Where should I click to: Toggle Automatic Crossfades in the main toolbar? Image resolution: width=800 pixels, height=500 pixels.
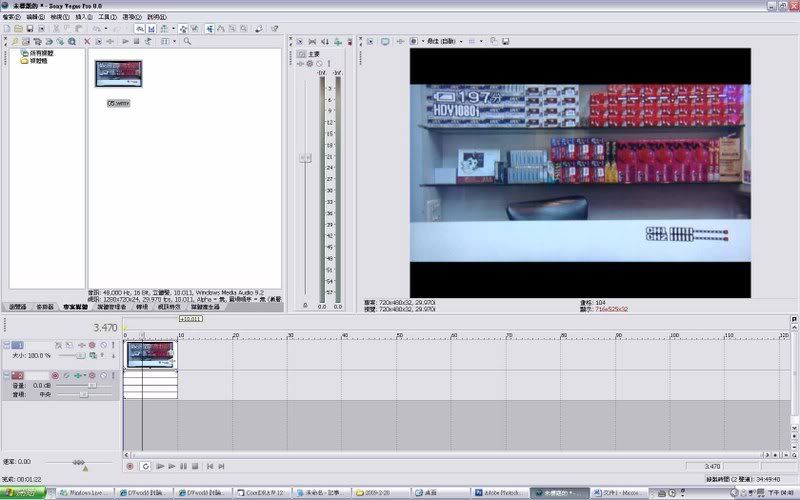(x=152, y=29)
